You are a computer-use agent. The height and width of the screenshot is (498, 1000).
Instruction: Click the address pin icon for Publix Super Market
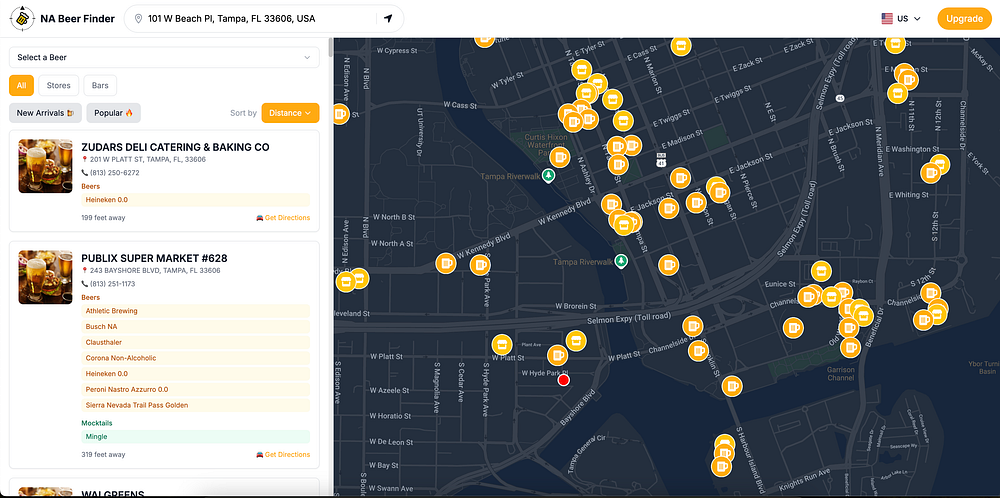coord(84,270)
